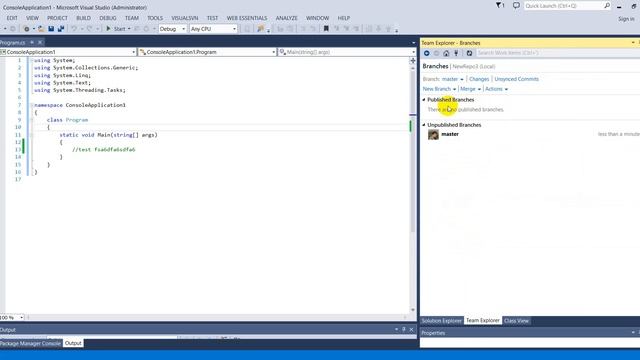The image size is (640, 360).
Task: Collapse the using directives region
Action: click(x=31, y=60)
